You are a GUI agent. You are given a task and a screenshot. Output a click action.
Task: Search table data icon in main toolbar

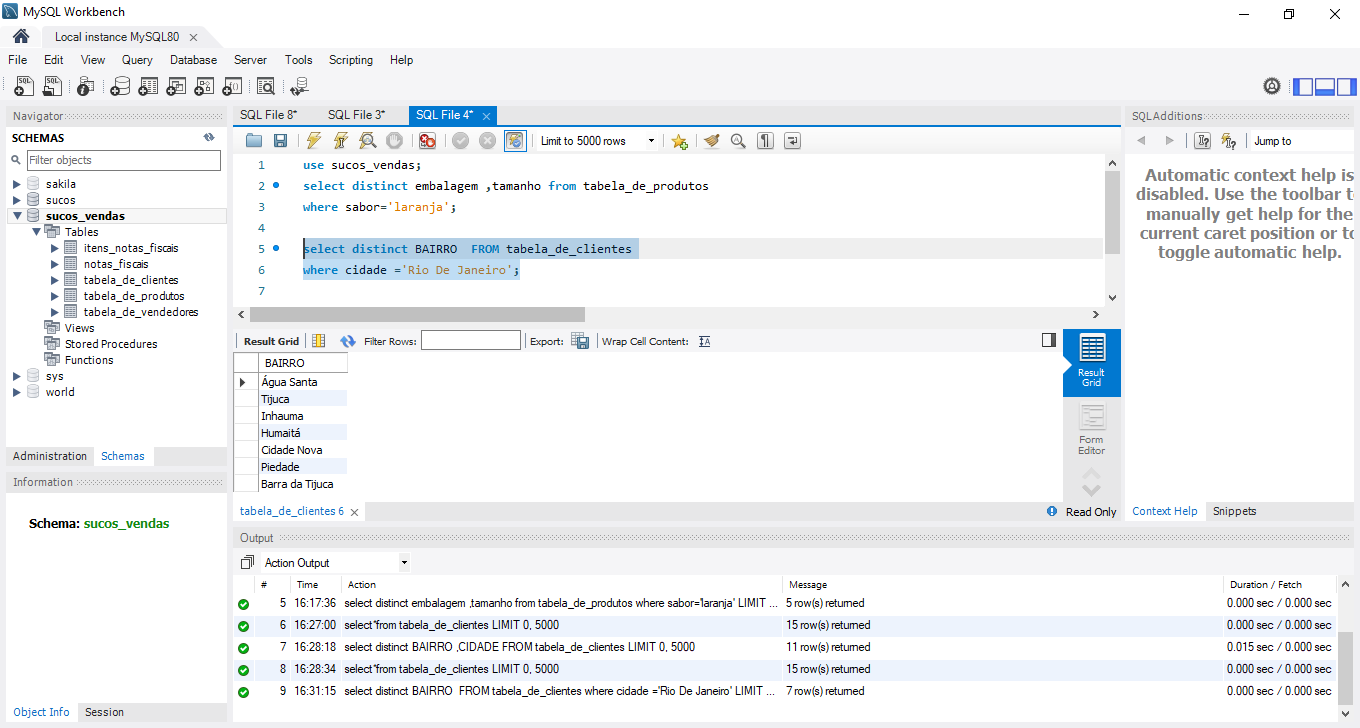[266, 87]
